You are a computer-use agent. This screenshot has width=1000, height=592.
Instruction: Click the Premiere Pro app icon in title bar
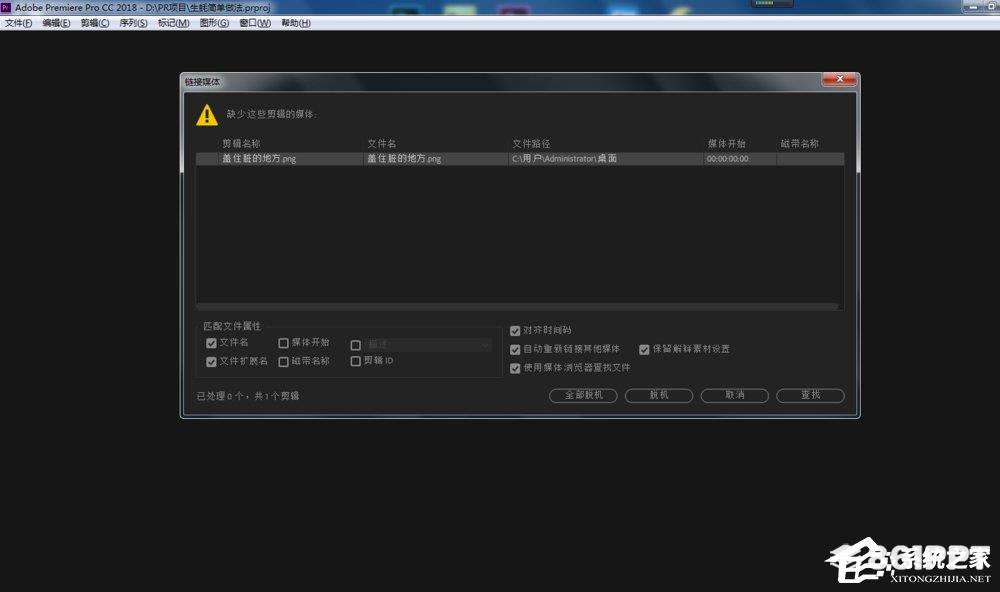(x=6, y=7)
